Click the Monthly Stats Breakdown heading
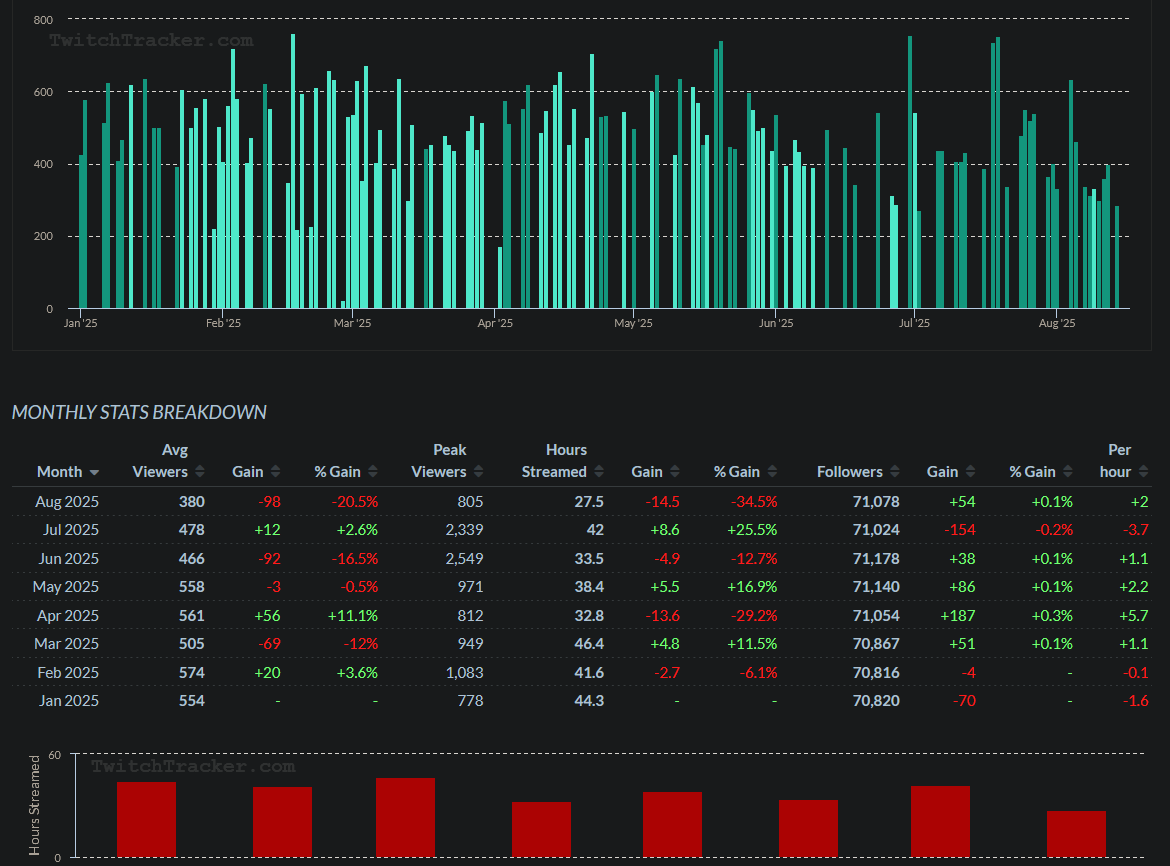Screen dimensions: 1170x866 tap(139, 412)
